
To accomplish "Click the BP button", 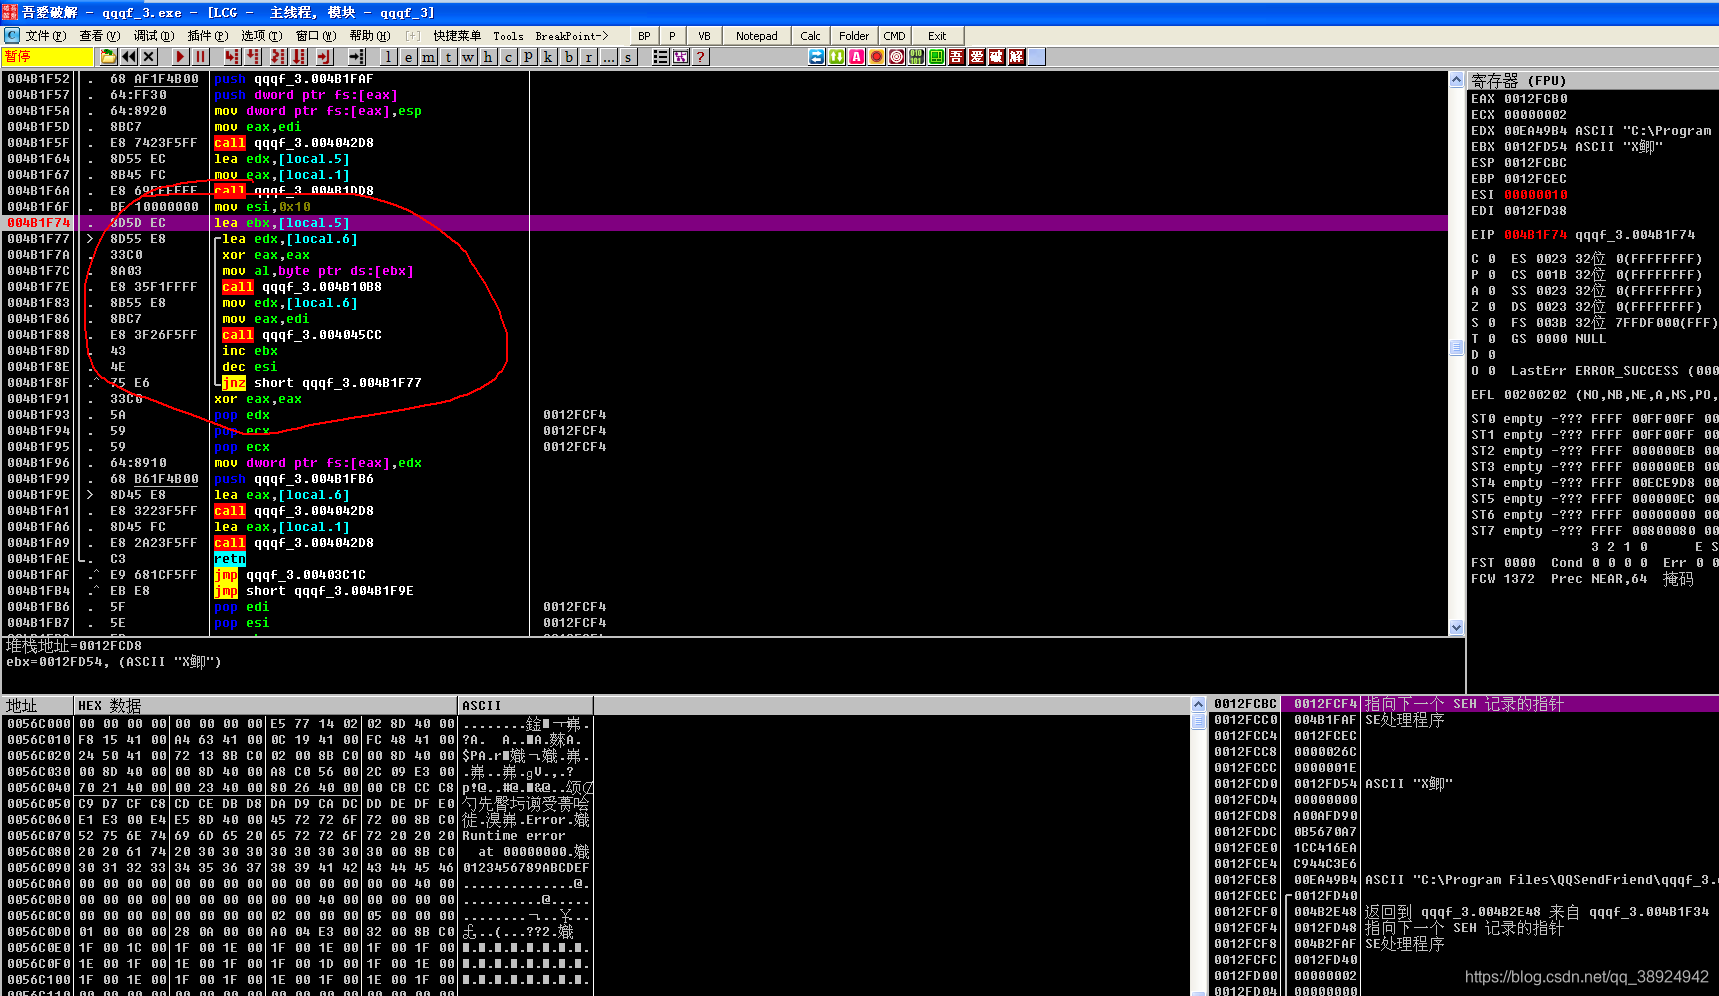I will coord(644,36).
